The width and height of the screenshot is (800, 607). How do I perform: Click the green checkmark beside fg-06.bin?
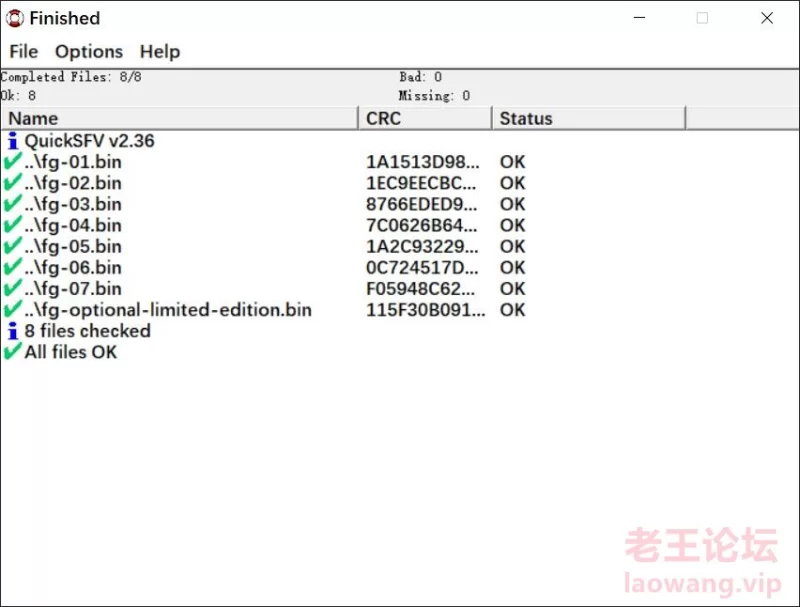coord(12,267)
